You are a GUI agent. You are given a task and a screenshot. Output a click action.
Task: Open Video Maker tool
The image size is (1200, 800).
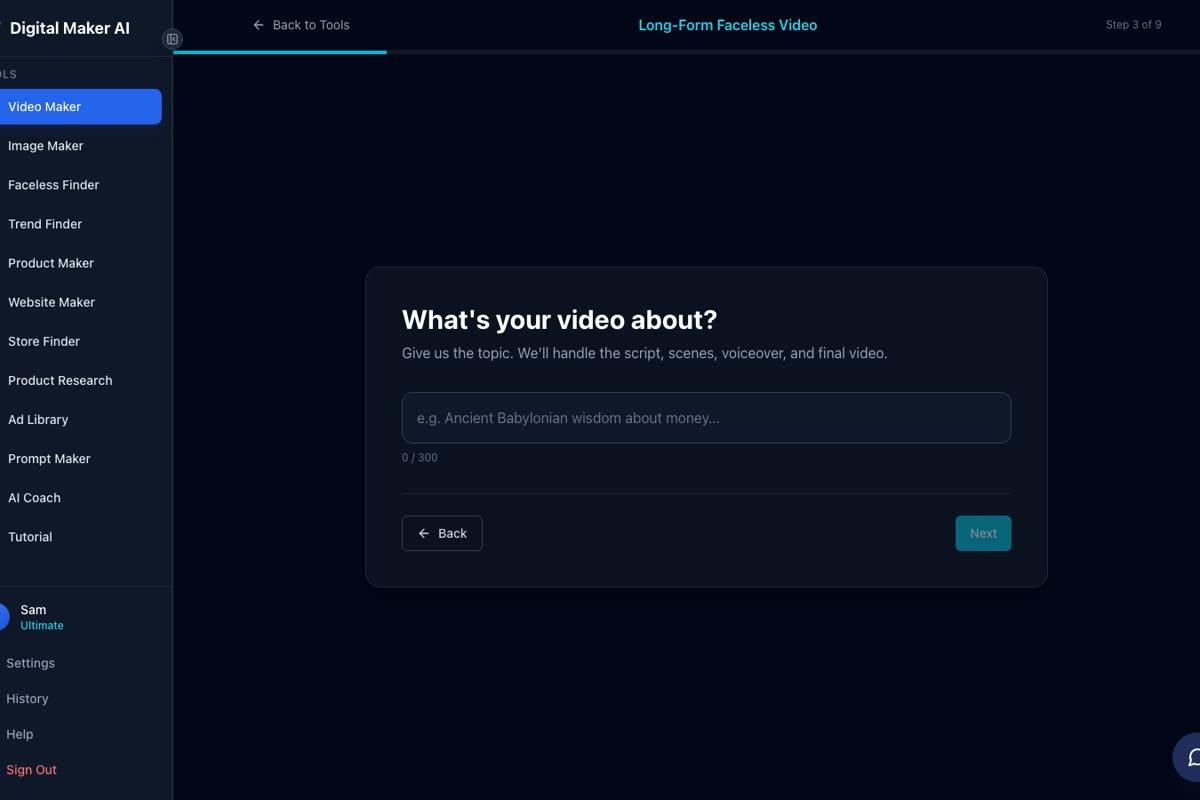tap(80, 107)
